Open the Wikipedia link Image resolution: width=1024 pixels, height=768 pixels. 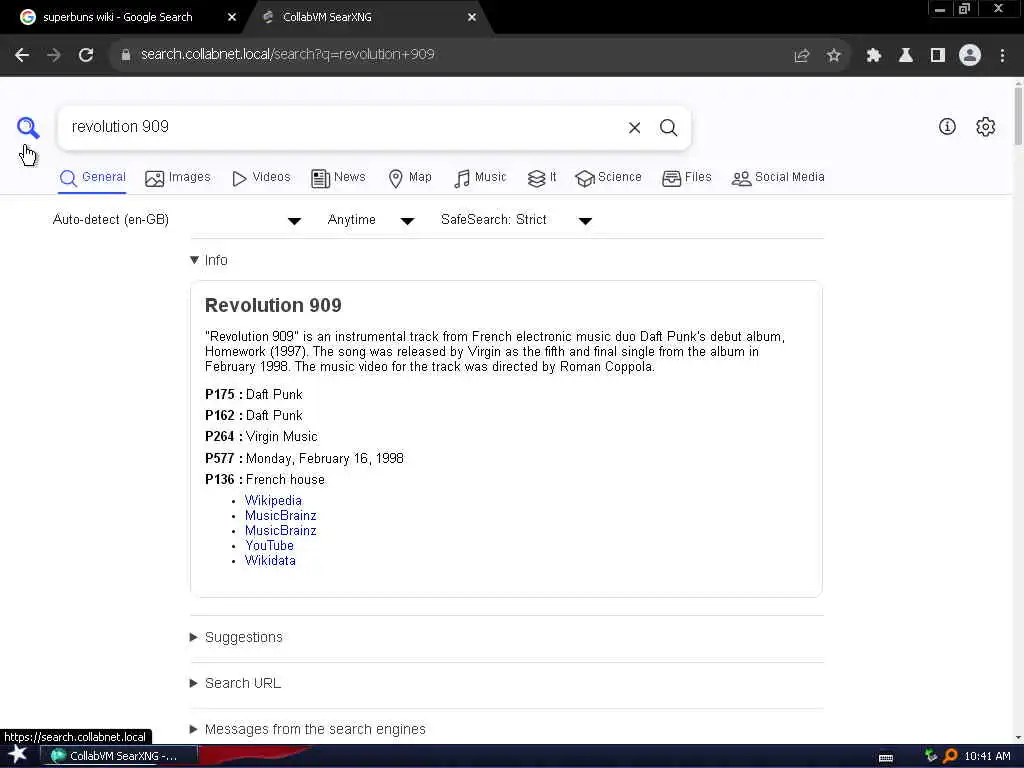click(x=273, y=500)
